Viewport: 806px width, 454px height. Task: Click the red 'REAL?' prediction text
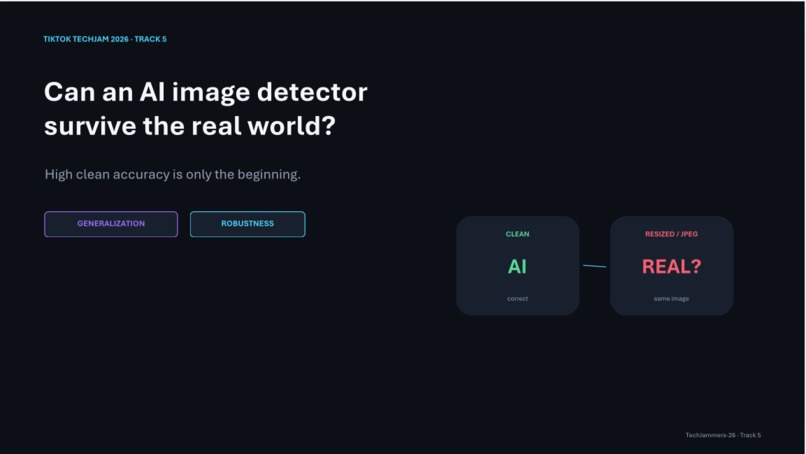click(671, 266)
